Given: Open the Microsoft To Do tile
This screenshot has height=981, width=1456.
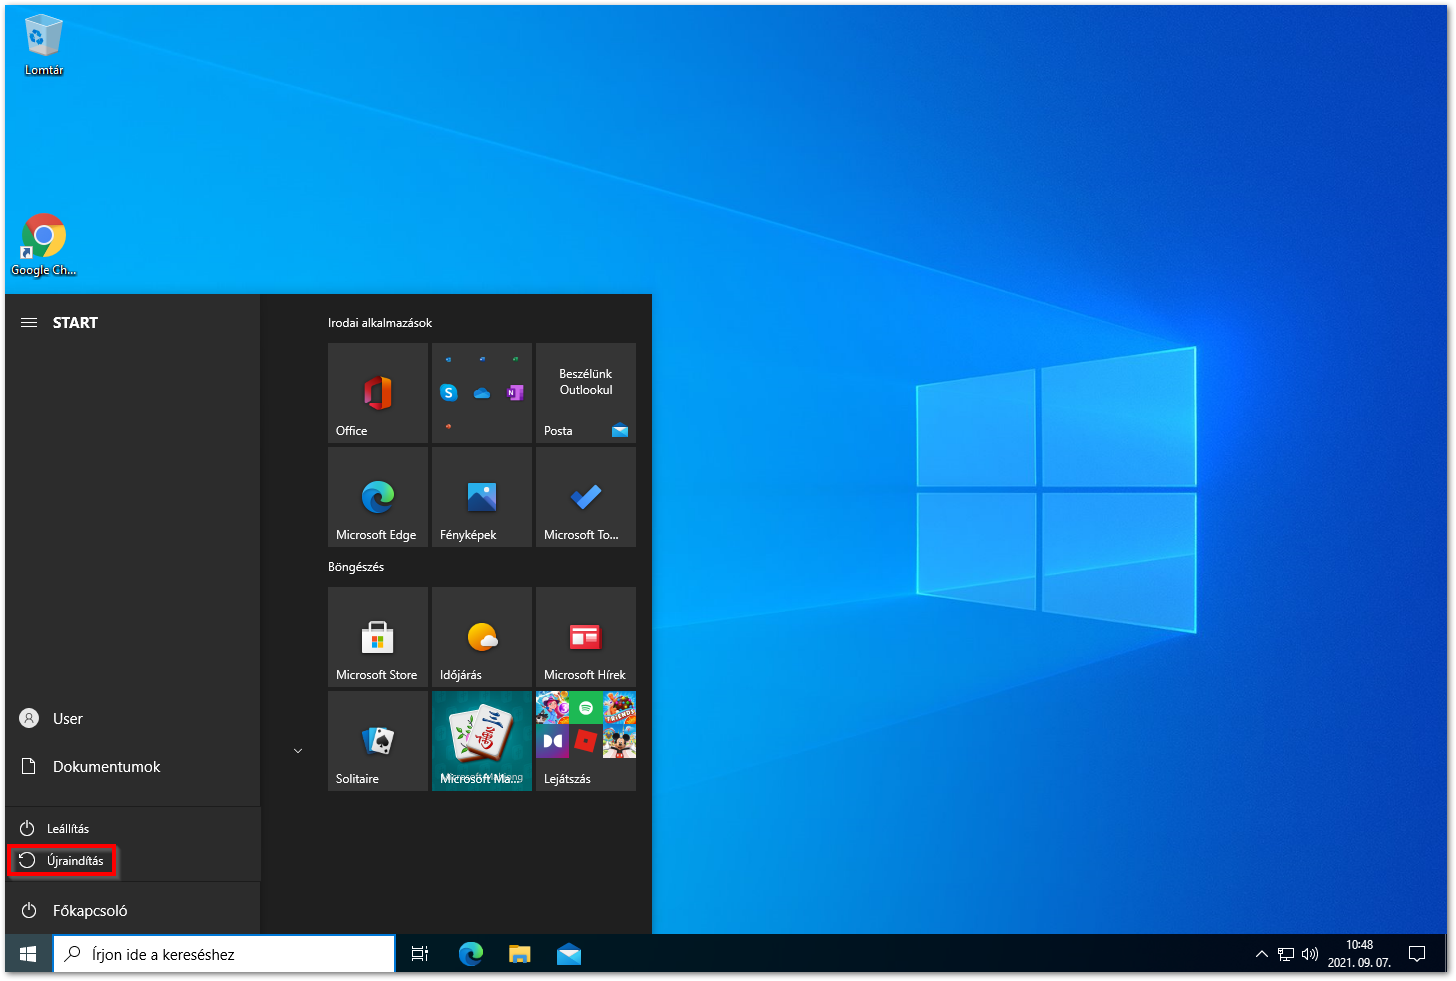Looking at the screenshot, I should (586, 497).
